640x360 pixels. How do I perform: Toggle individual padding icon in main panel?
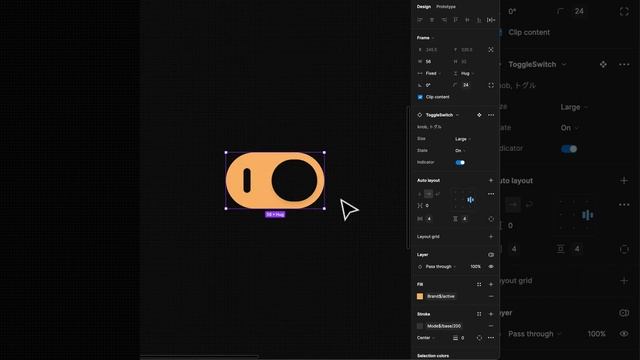[491, 219]
